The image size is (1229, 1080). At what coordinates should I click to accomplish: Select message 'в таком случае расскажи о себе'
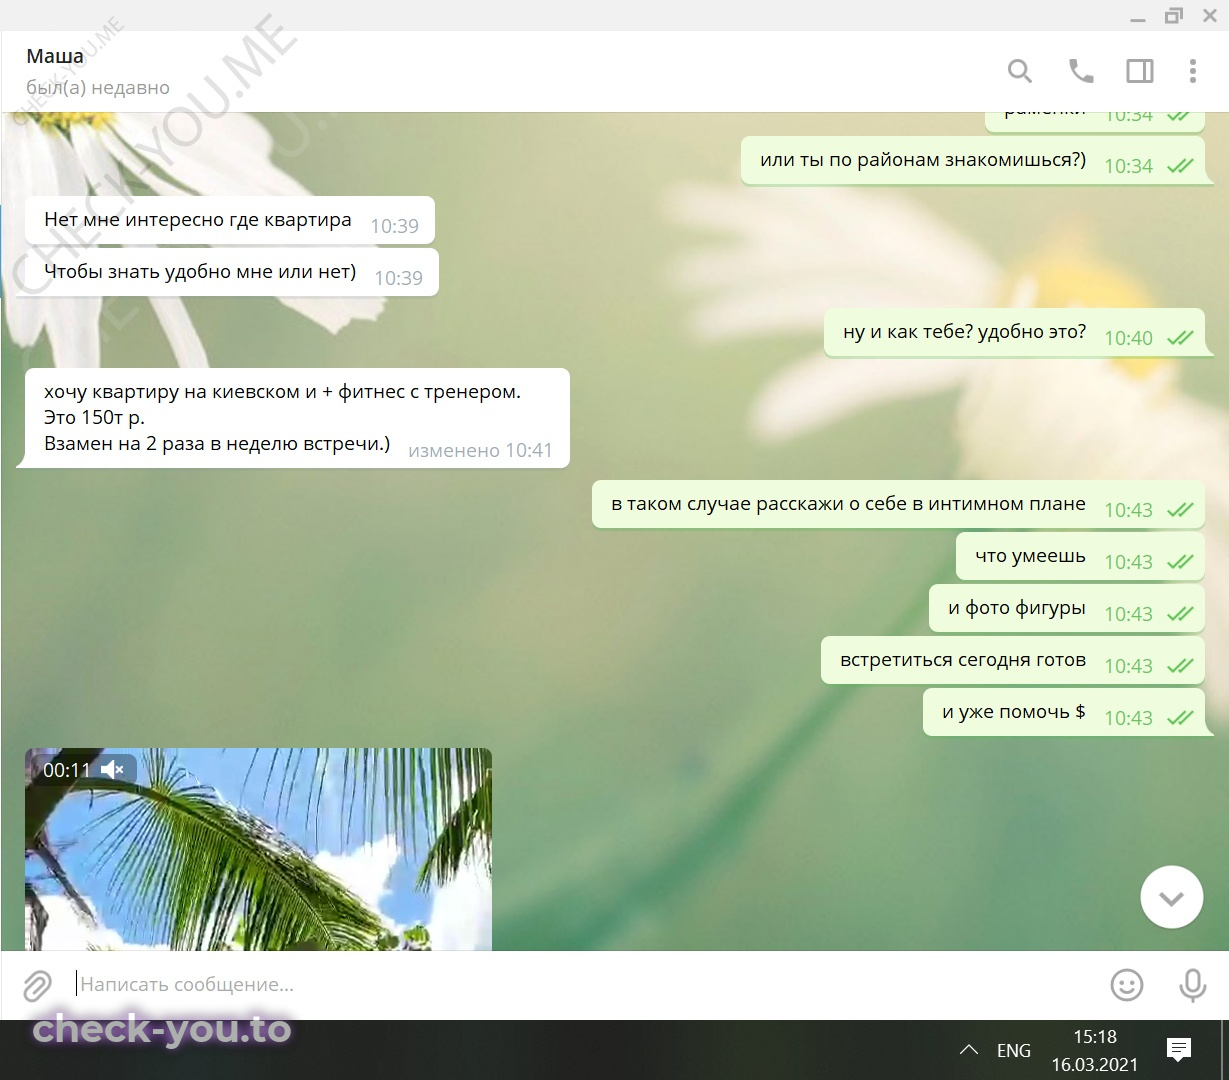pos(899,504)
